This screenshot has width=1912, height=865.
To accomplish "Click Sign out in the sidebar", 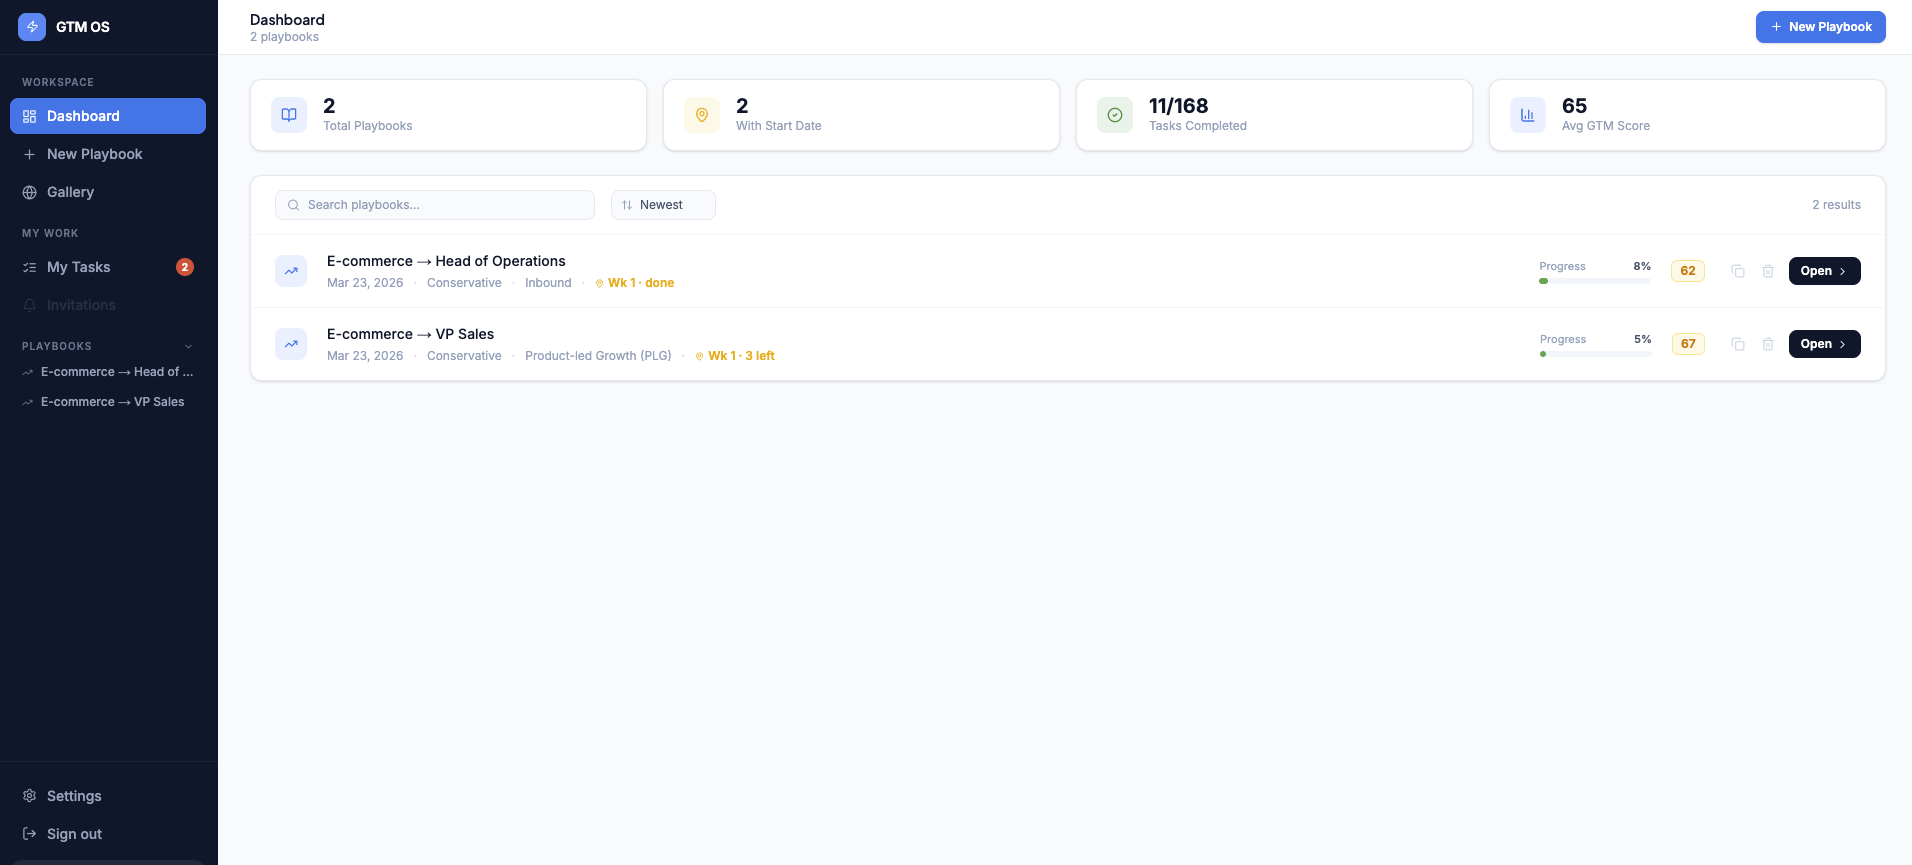I will [108, 834].
